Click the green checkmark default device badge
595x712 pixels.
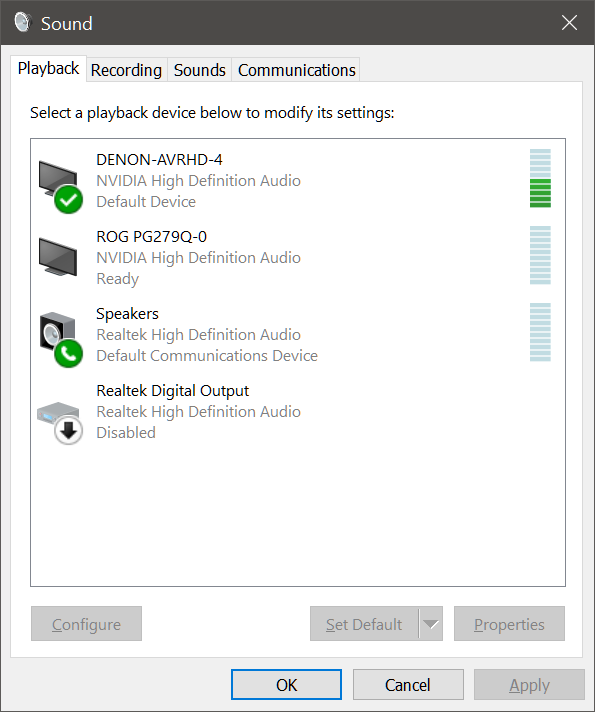pyautogui.click(x=69, y=199)
